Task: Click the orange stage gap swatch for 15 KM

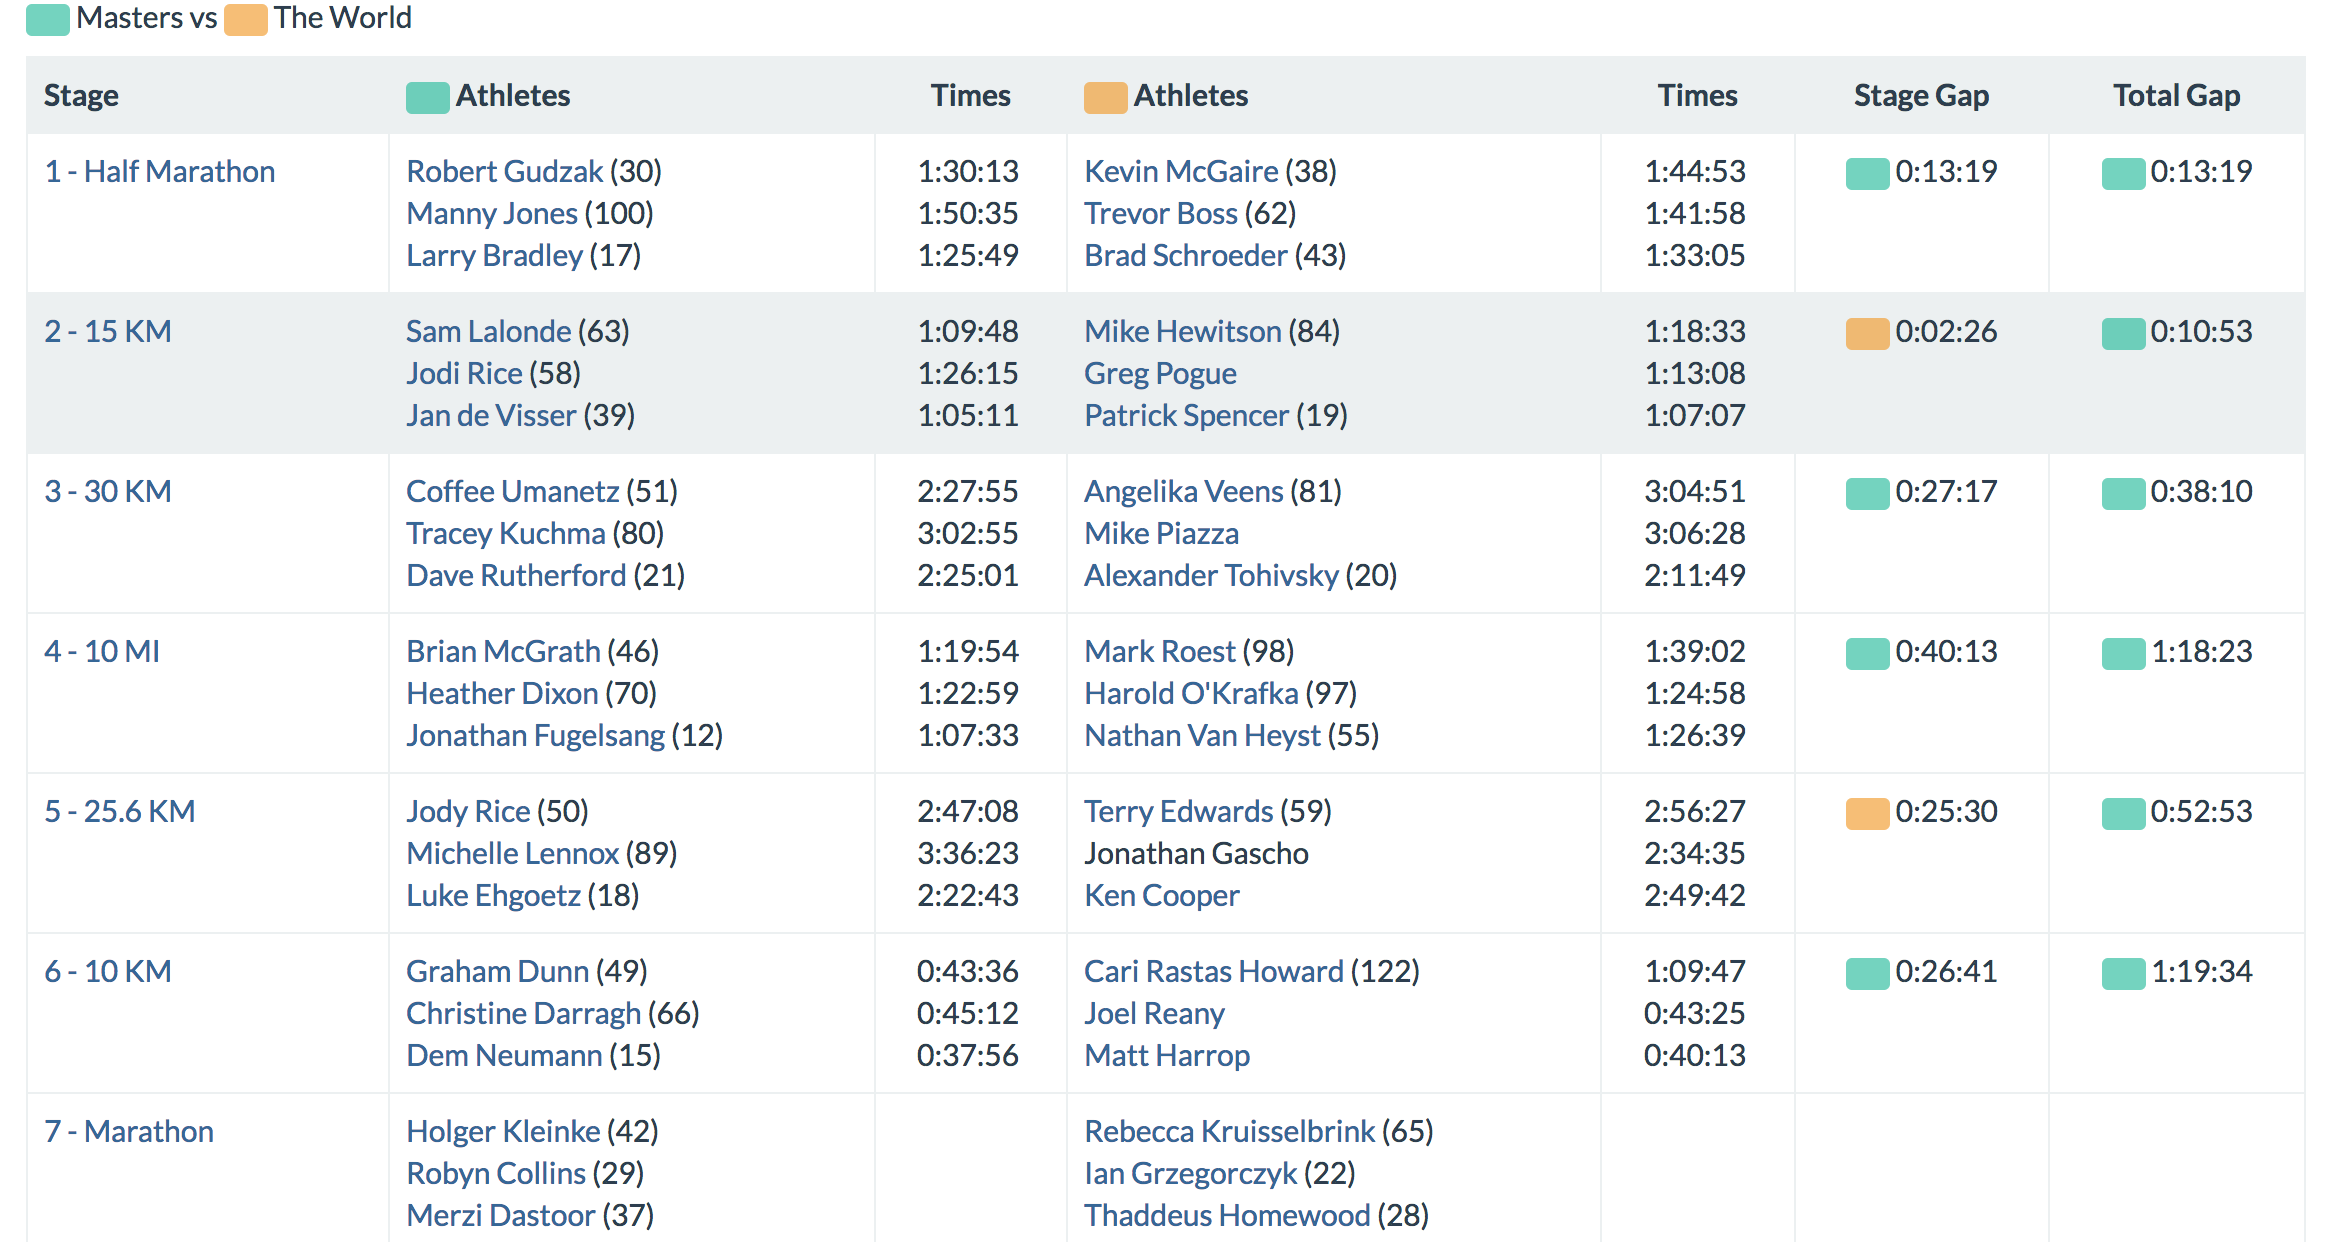Action: pos(1867,333)
